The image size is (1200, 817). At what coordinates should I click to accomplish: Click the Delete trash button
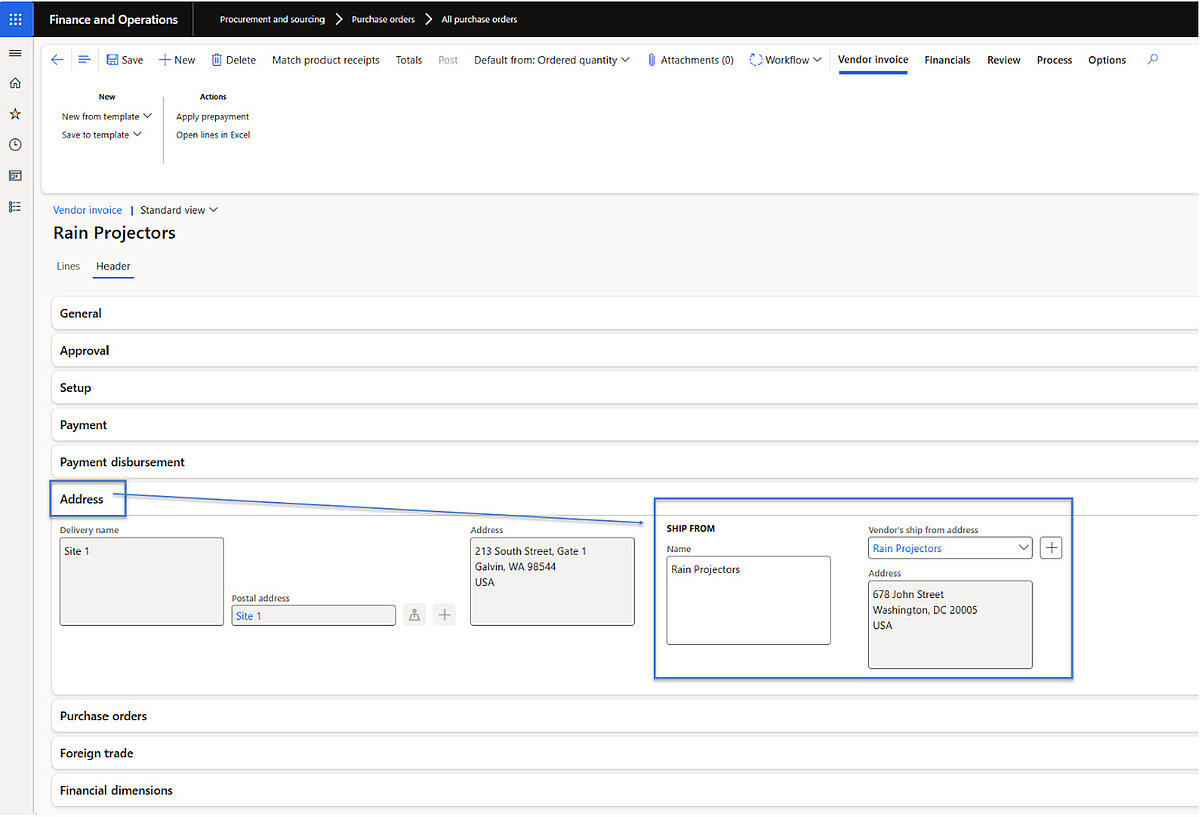click(x=234, y=60)
